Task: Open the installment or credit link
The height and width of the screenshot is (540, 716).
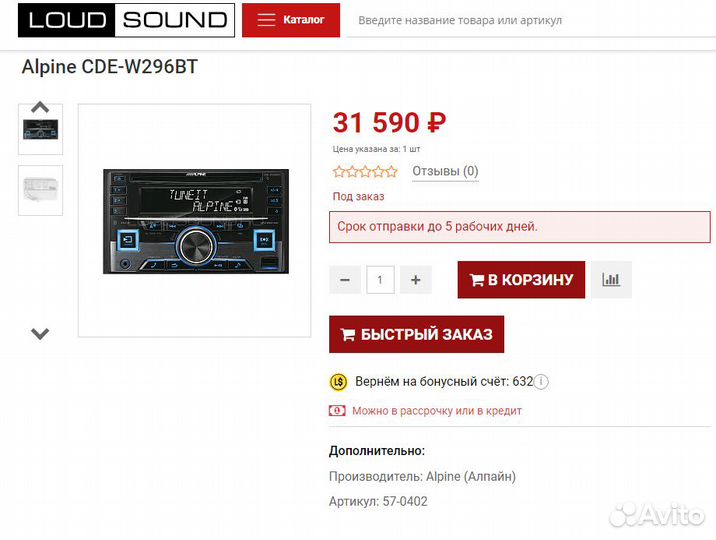Action: coord(437,411)
